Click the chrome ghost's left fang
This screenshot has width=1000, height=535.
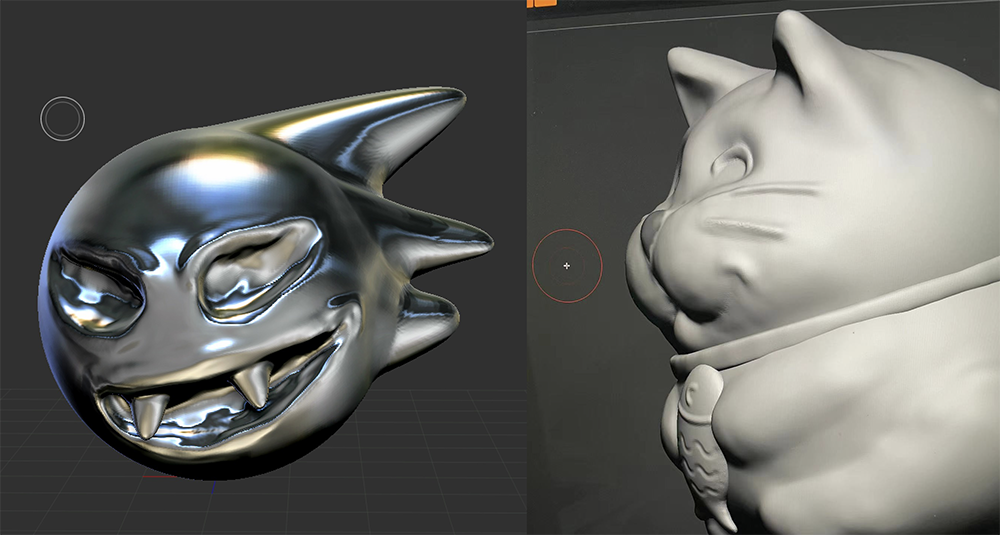pos(149,416)
